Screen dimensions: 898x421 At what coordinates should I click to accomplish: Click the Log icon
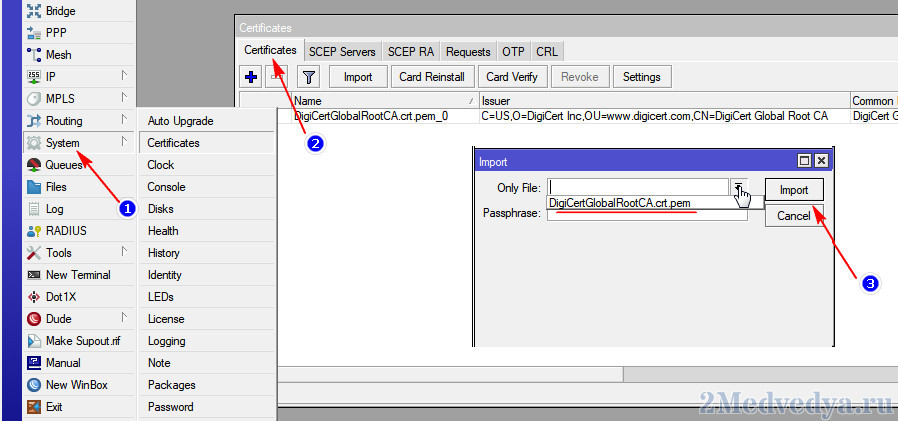[x=34, y=209]
